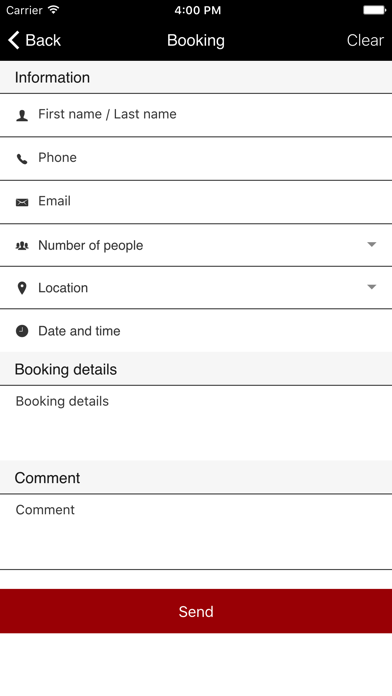The width and height of the screenshot is (392, 696).
Task: Click the group people icon
Action: coord(22,245)
